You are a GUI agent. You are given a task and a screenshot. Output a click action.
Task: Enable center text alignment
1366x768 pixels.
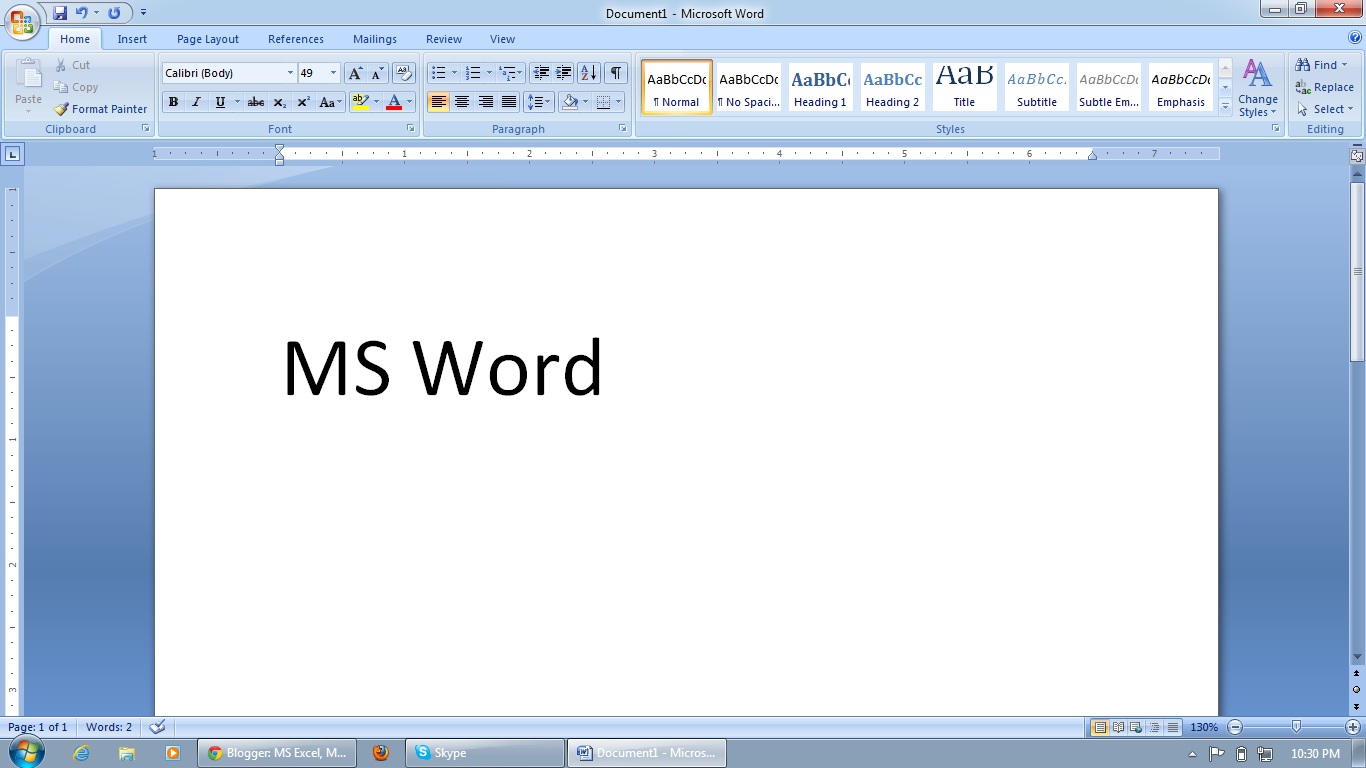462,102
